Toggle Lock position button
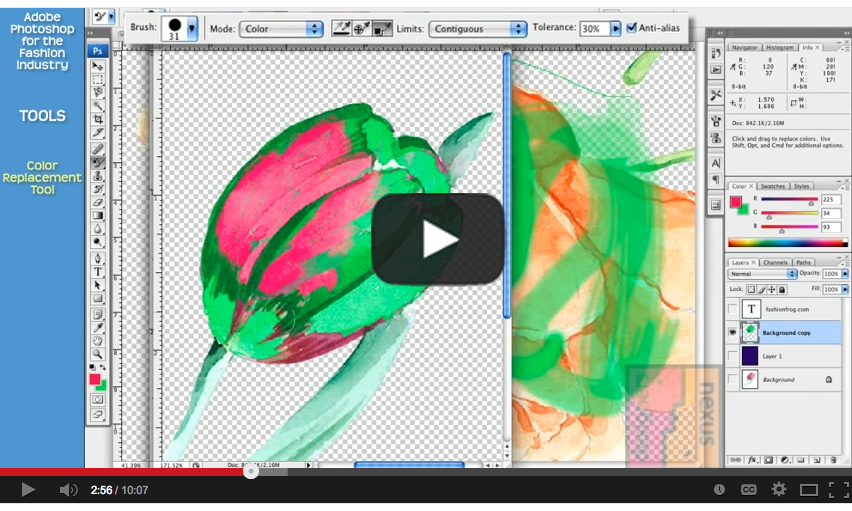The width and height of the screenshot is (852, 511). point(772,290)
